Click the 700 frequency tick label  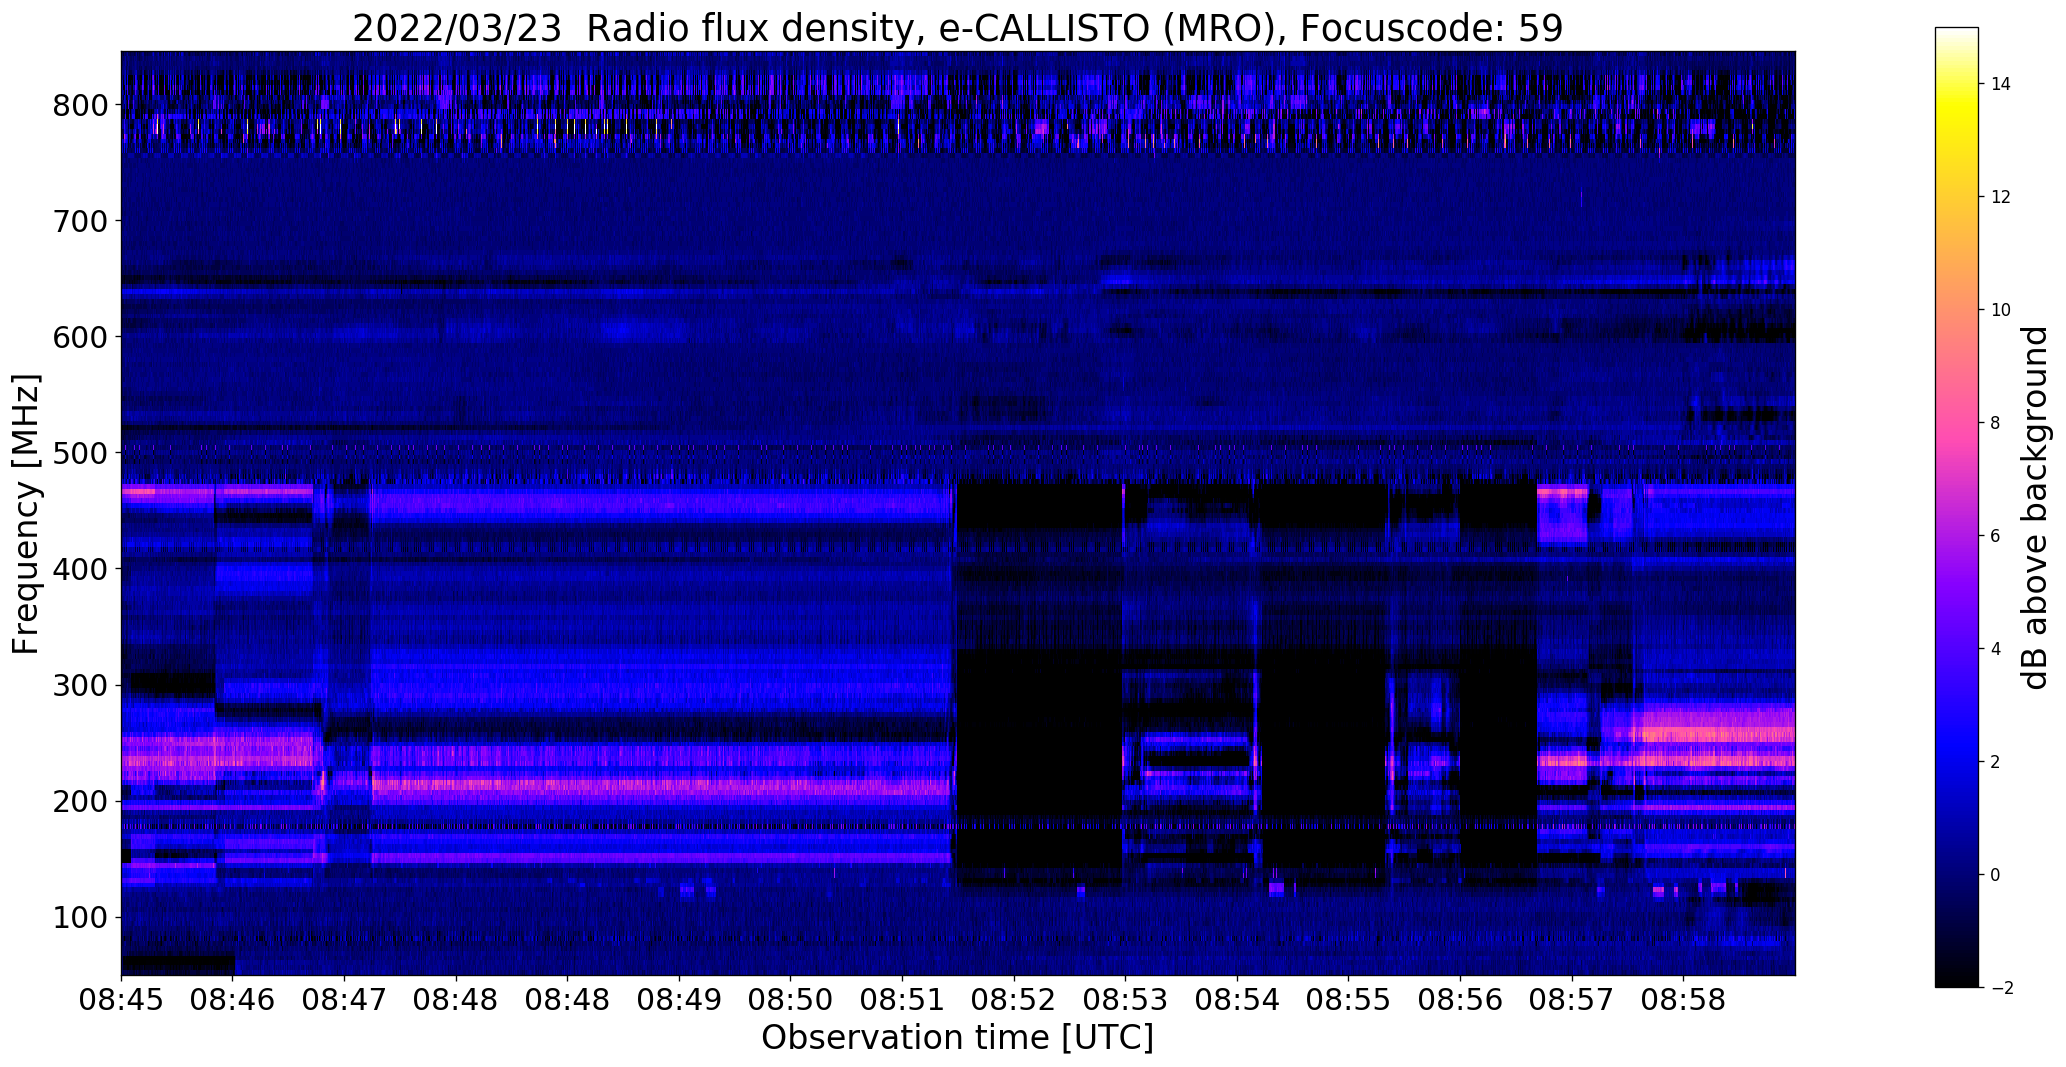point(80,221)
